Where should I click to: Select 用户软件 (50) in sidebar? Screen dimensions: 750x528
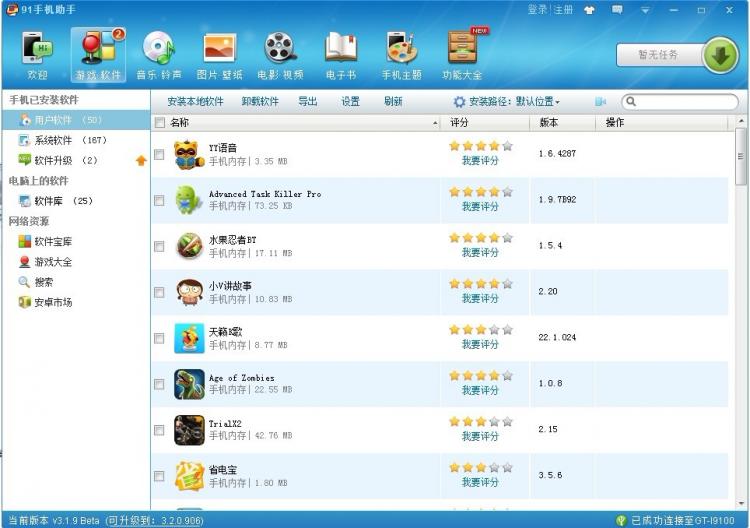point(76,120)
